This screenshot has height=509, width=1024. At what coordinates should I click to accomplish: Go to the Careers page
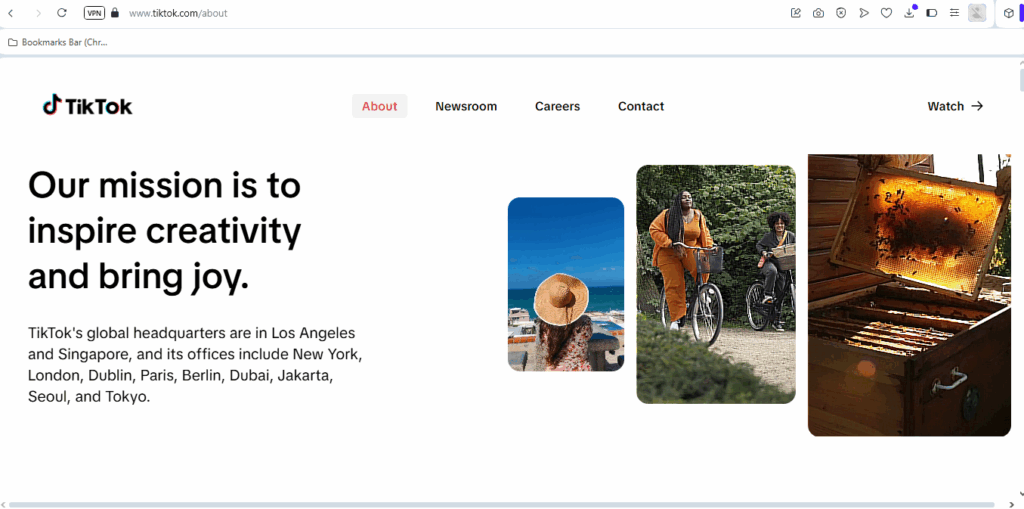pyautogui.click(x=557, y=106)
